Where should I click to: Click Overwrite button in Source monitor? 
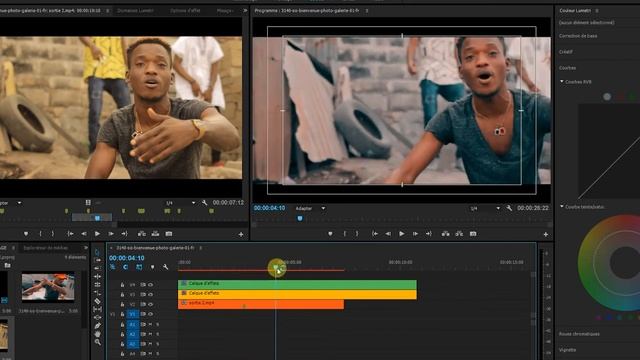coord(155,234)
